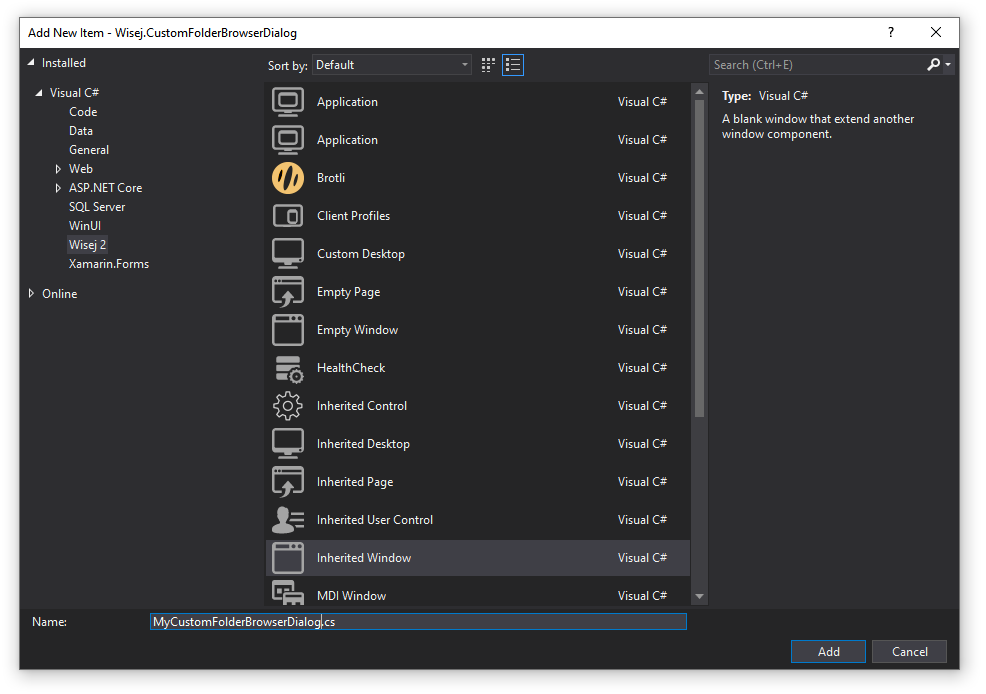Expand the Web tree node

[x=58, y=168]
